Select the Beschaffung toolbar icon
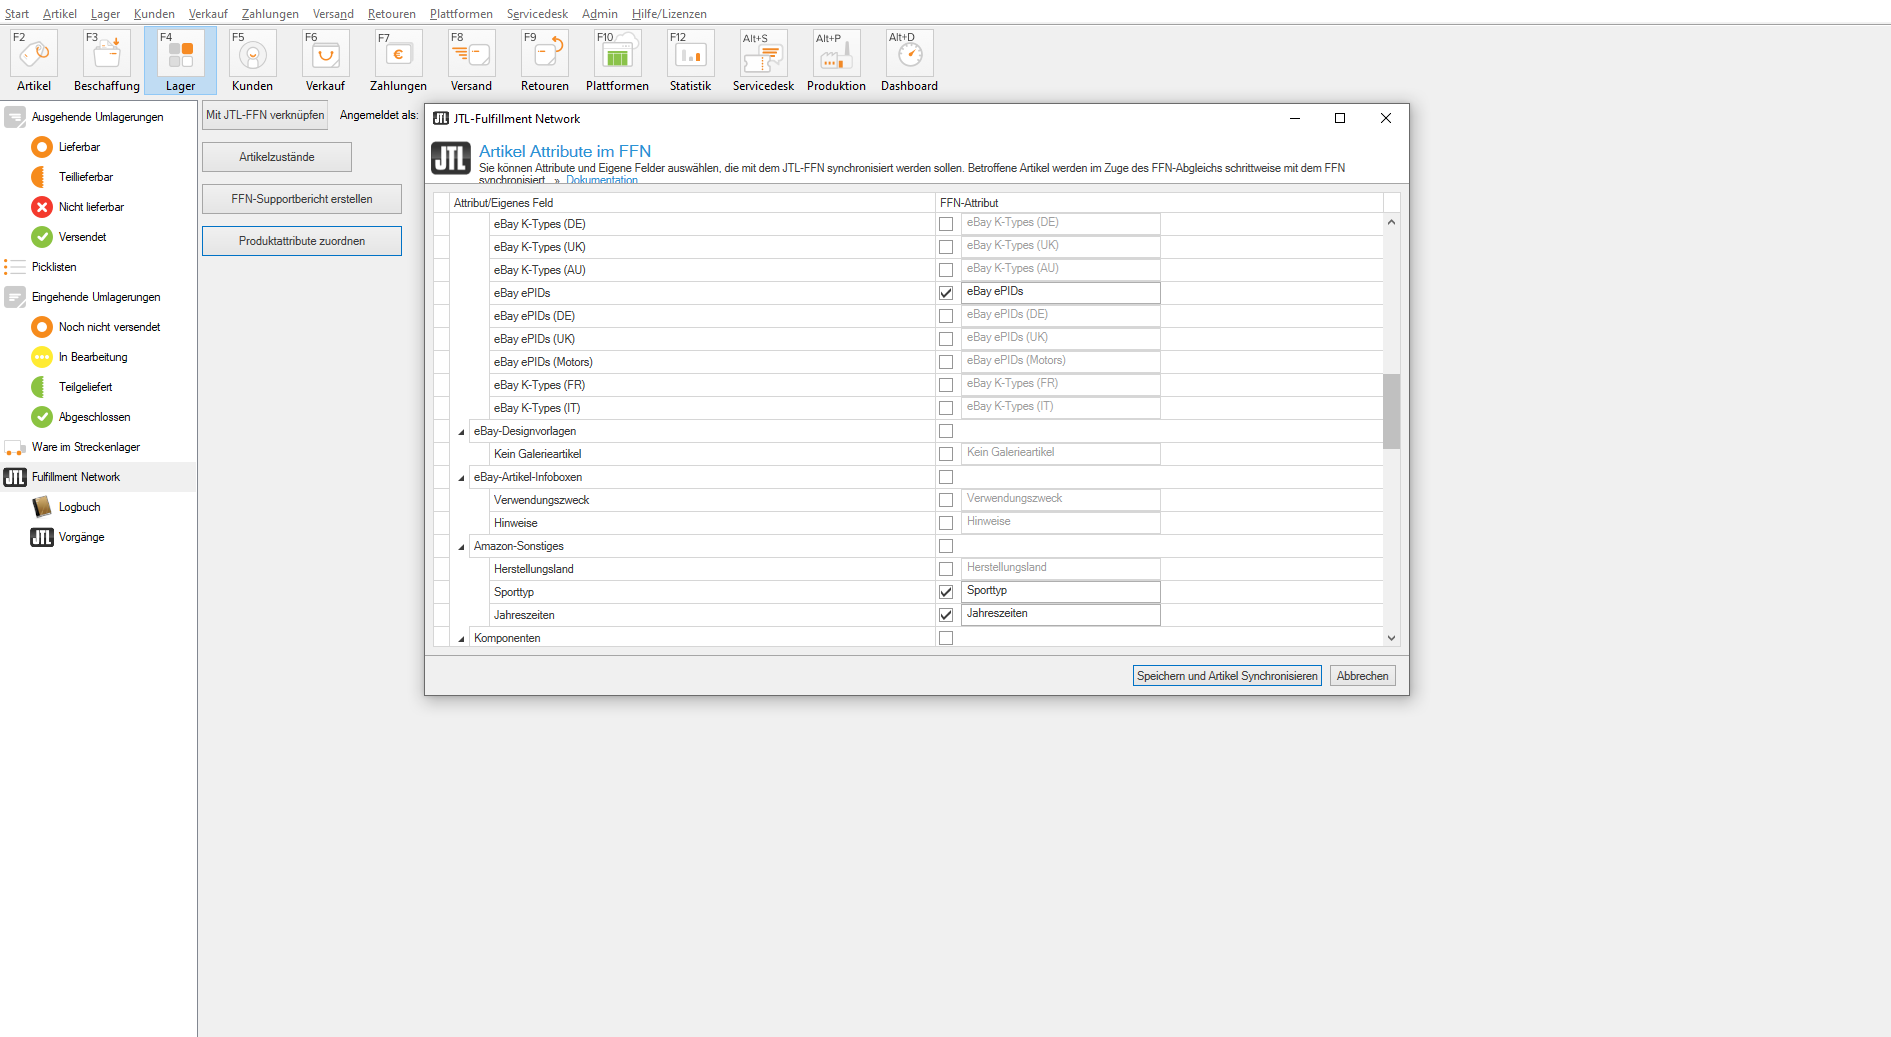1891x1037 pixels. tap(105, 52)
